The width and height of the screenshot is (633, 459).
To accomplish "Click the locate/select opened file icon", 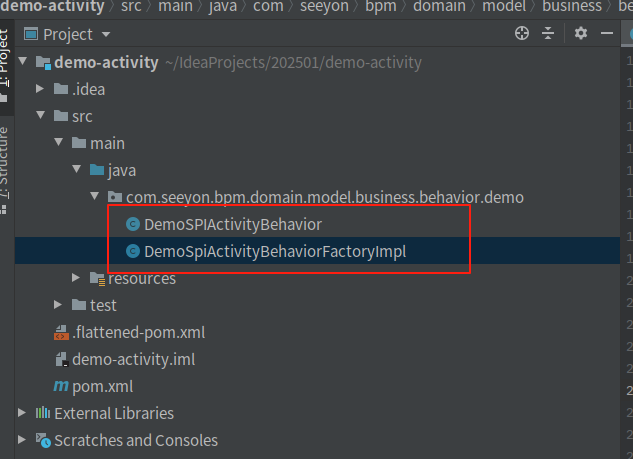I will [x=521, y=34].
